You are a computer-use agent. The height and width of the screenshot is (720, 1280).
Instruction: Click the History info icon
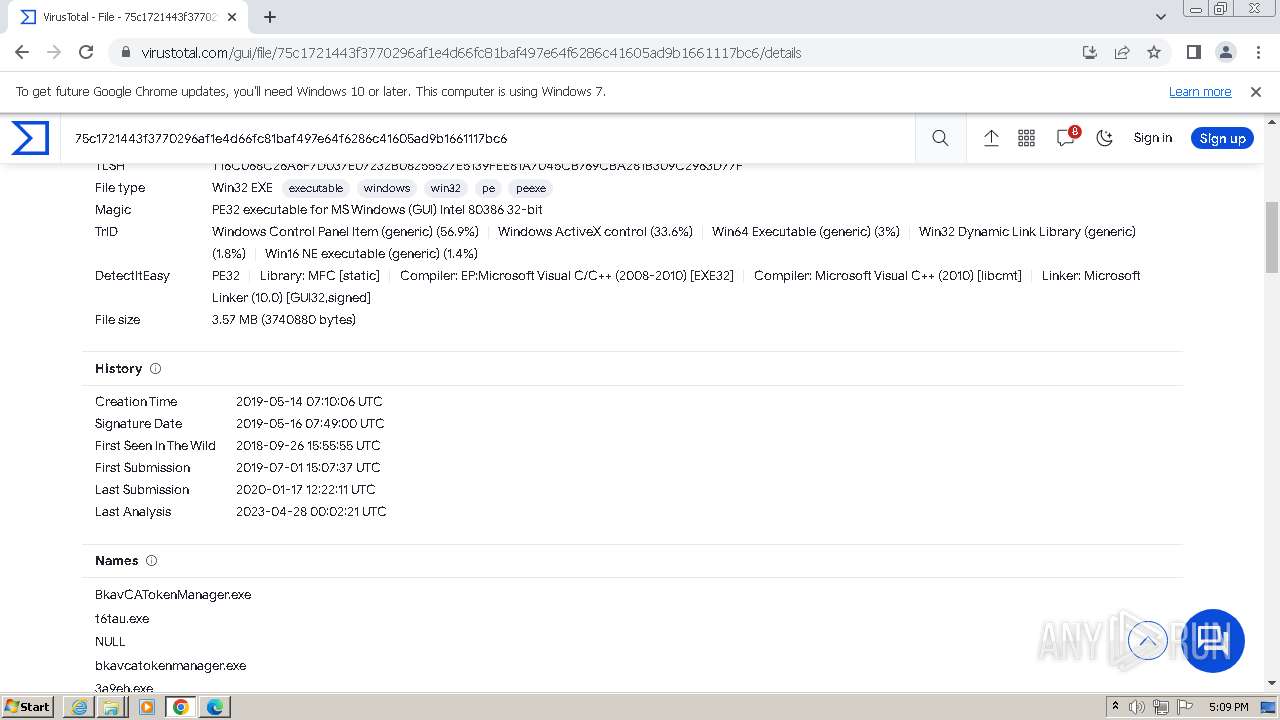(155, 369)
